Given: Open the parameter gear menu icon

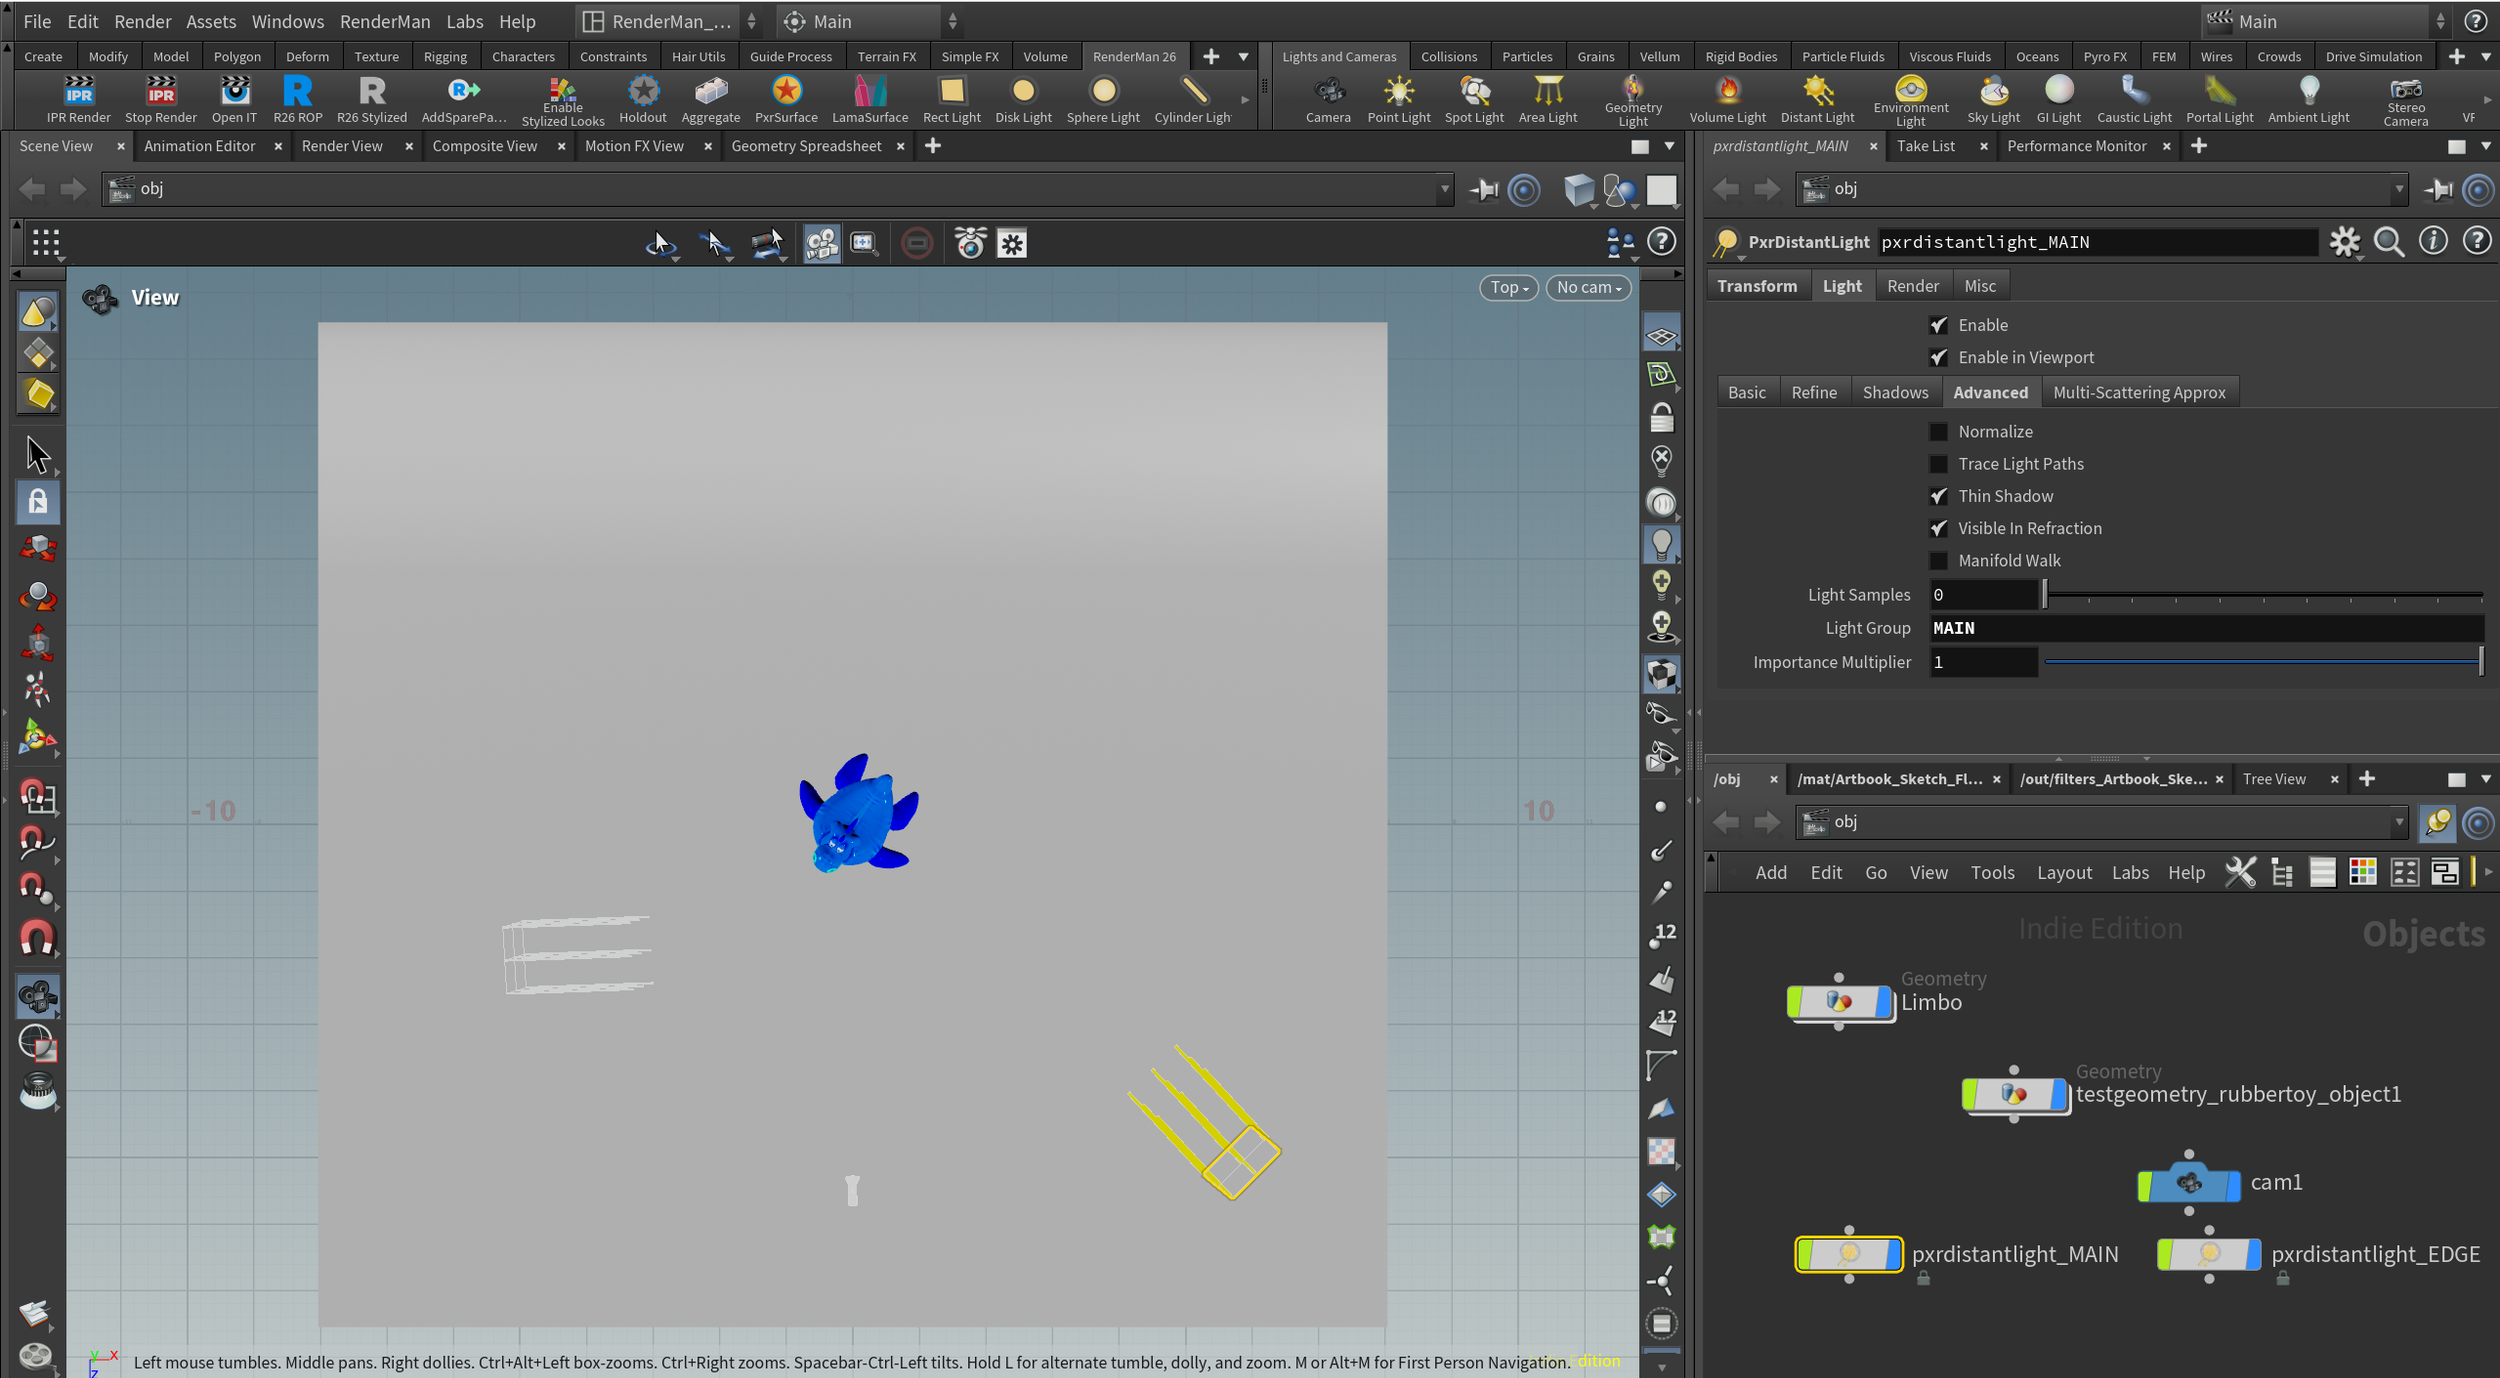Looking at the screenshot, I should click(2344, 242).
